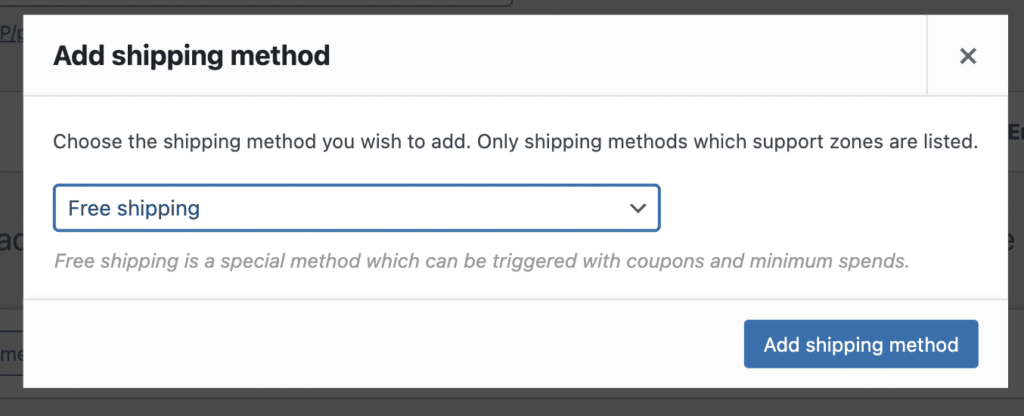Focus the partially hidden field at bottom-left
The width and height of the screenshot is (1024, 416).
pyautogui.click(x=10, y=352)
